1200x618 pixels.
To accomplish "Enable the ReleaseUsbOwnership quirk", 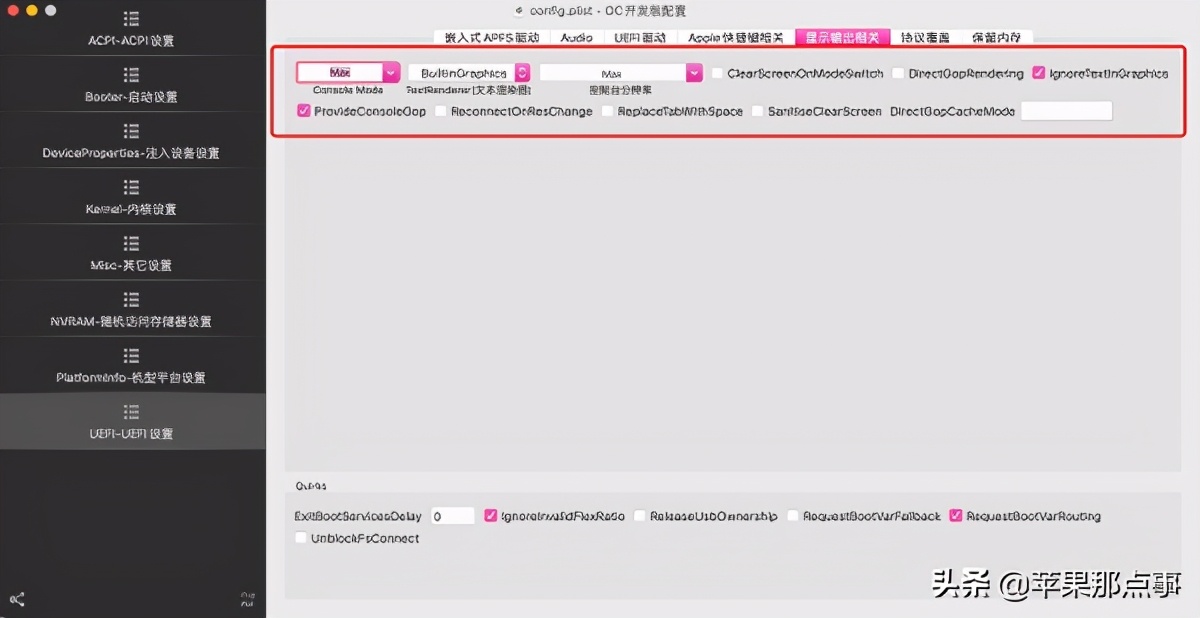I will pos(640,516).
